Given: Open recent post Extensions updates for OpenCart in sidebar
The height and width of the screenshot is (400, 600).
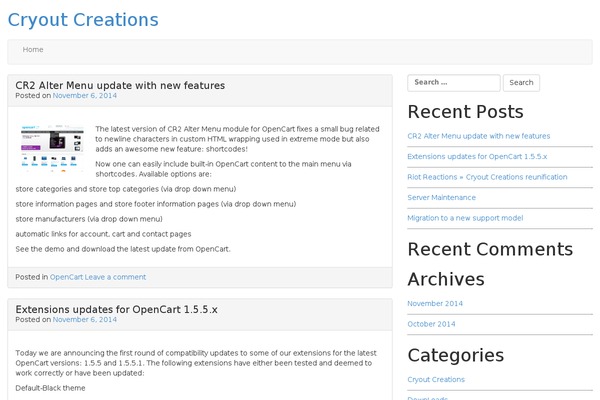Looking at the screenshot, I should [477, 157].
